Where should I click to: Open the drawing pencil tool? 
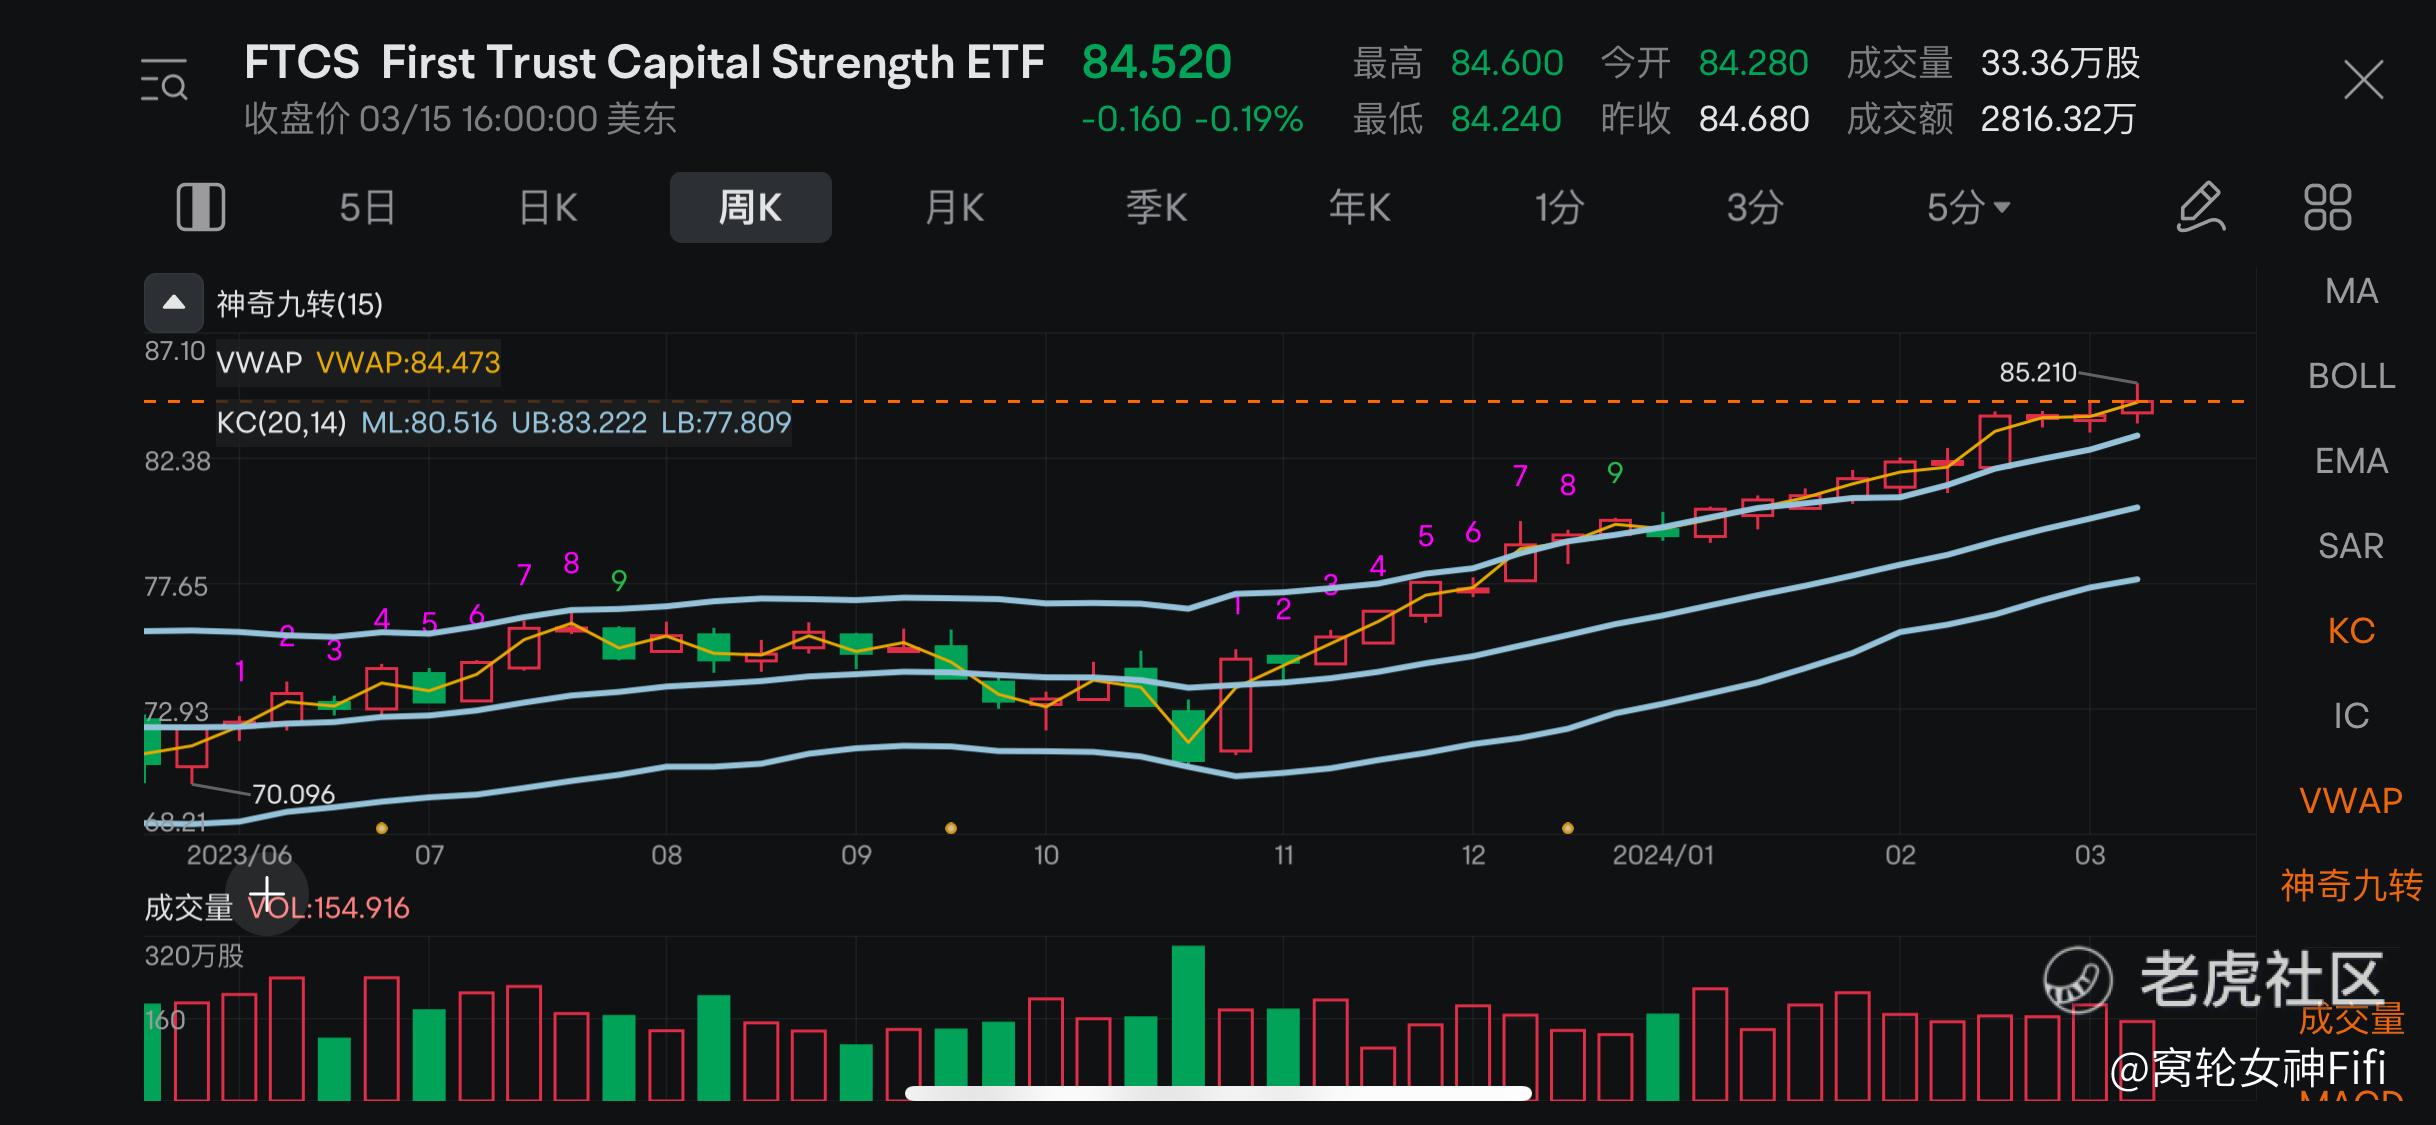[2200, 208]
